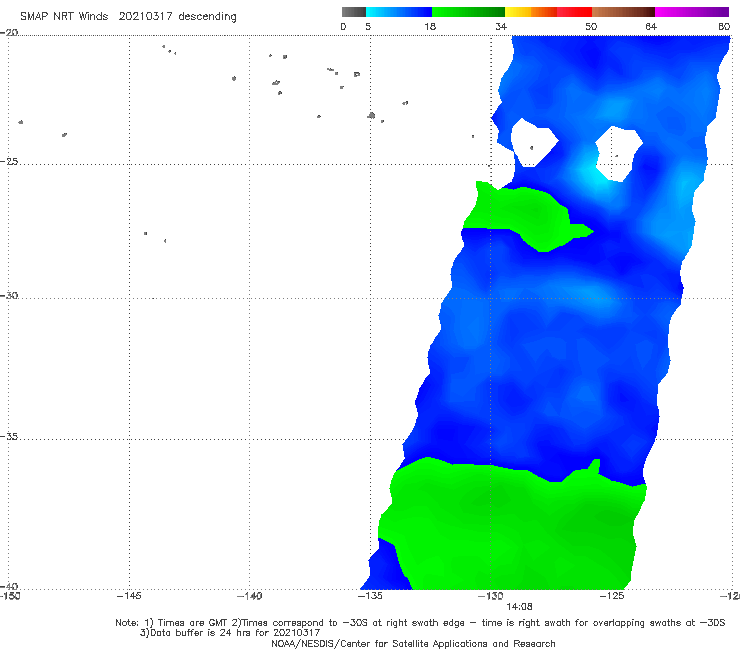This screenshot has width=740, height=650.
Task: Click the right white data gap in the swath
Action: (x=619, y=153)
